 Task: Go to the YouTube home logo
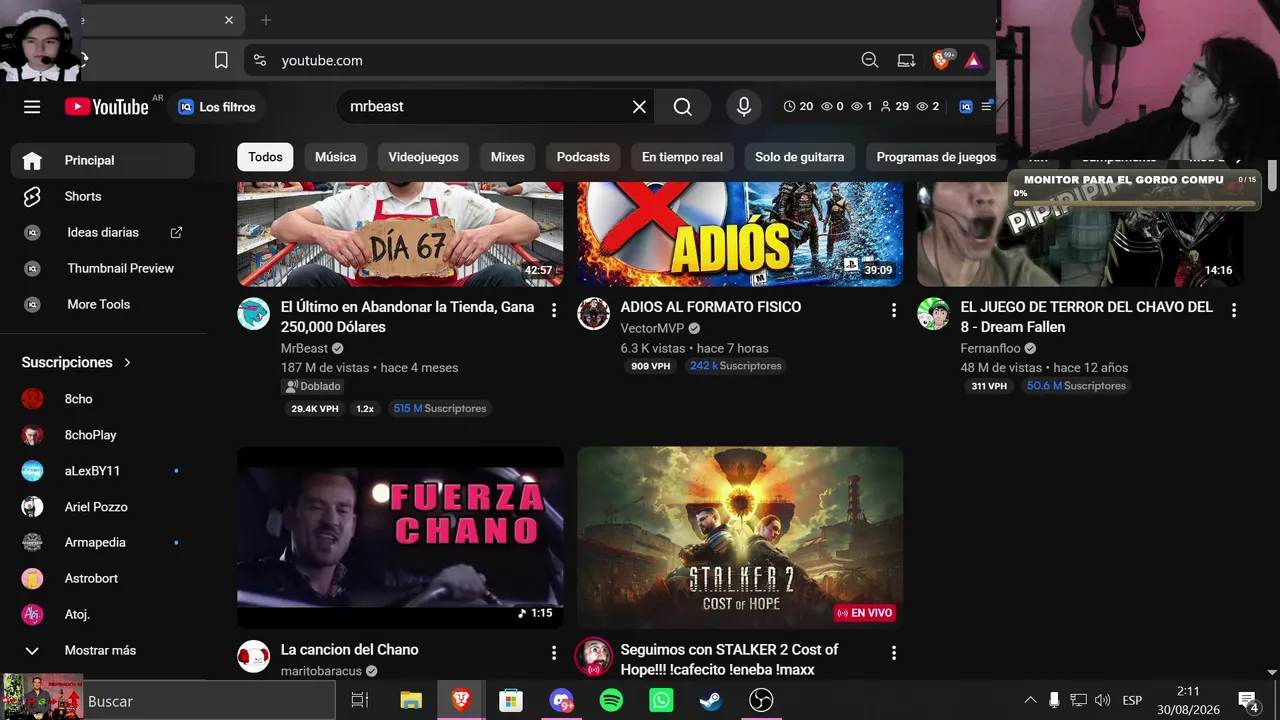coord(106,107)
